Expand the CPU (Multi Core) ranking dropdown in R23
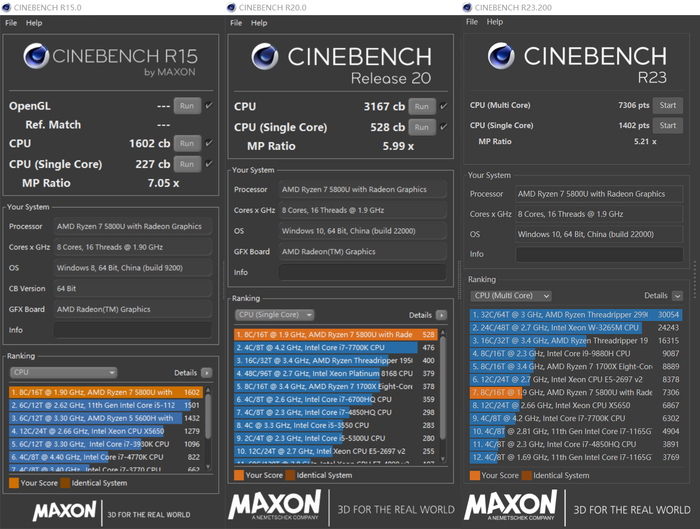The height and width of the screenshot is (529, 700). [x=511, y=296]
